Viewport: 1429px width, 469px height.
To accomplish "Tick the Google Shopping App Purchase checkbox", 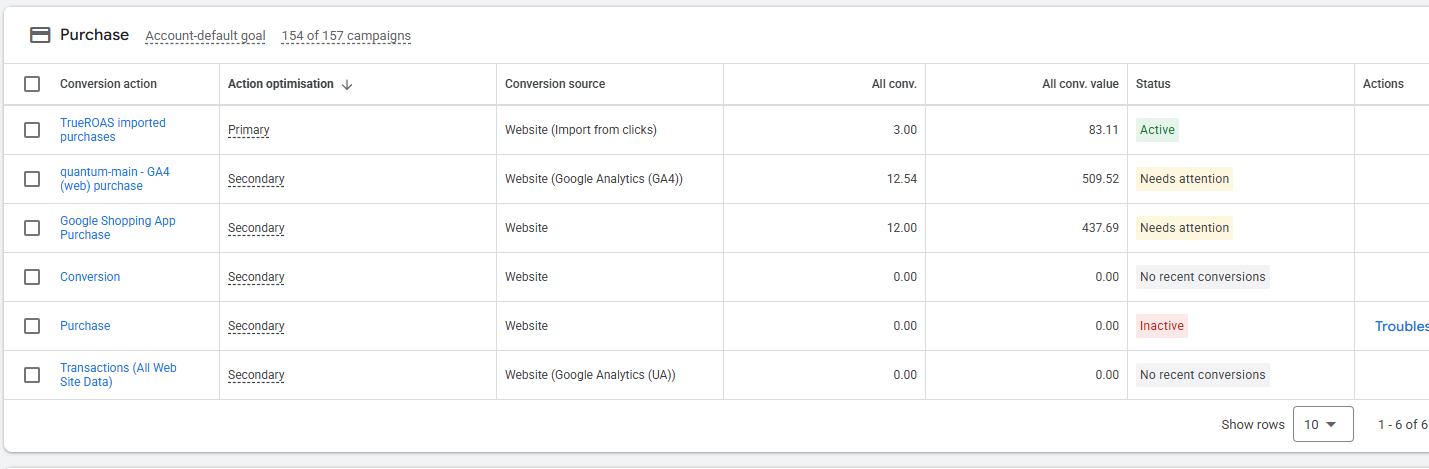I will pos(32,228).
